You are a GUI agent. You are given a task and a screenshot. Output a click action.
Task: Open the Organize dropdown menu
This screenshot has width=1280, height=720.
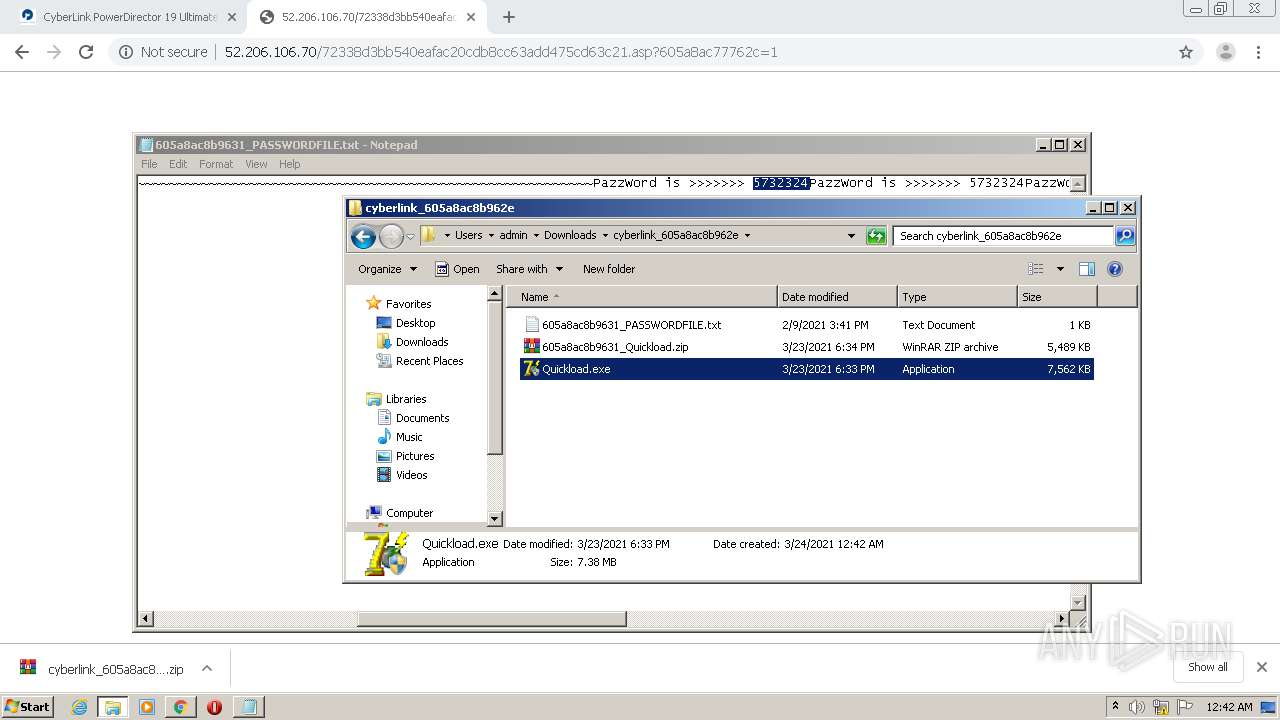tap(388, 269)
